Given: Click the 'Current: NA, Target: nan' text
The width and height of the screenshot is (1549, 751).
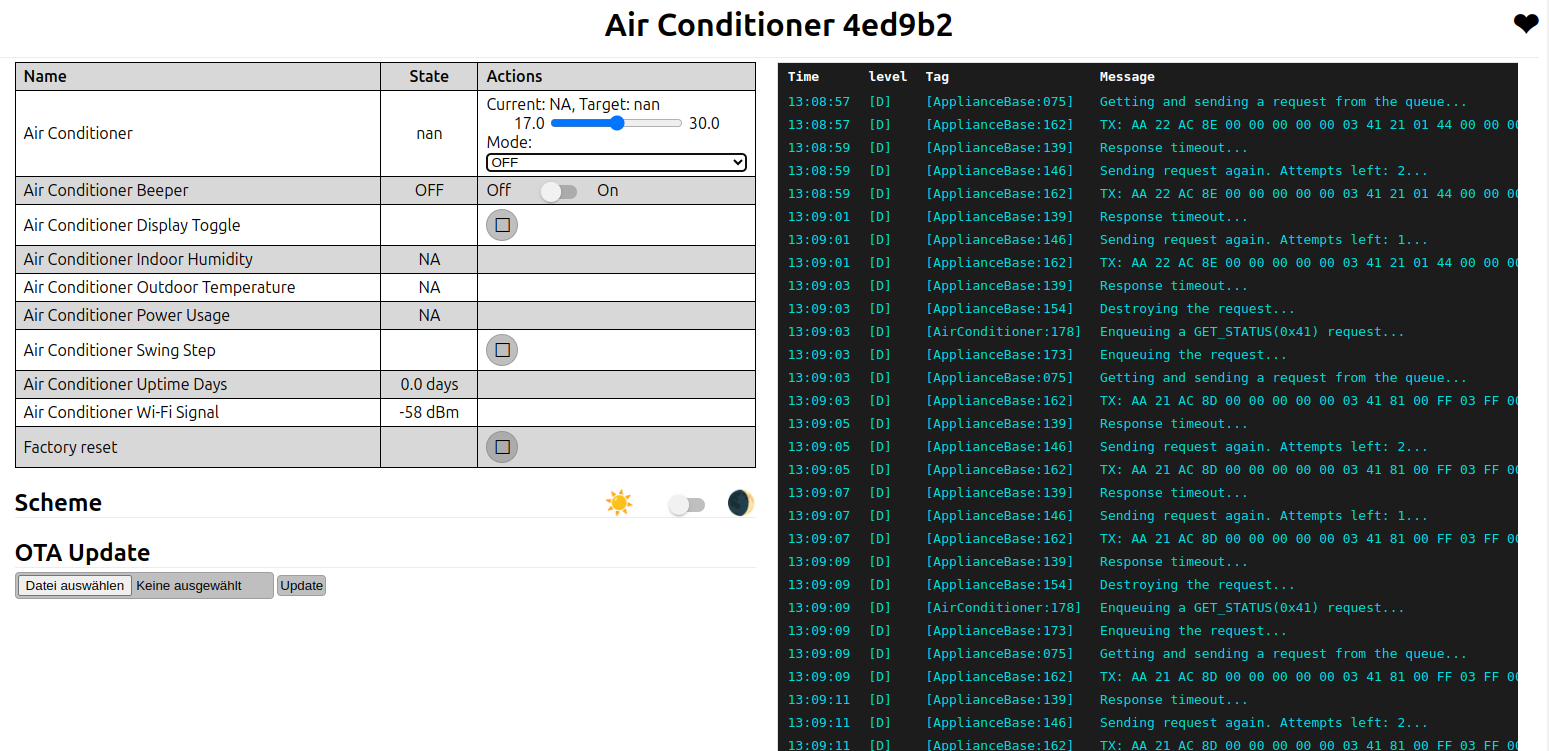Looking at the screenshot, I should tap(573, 104).
